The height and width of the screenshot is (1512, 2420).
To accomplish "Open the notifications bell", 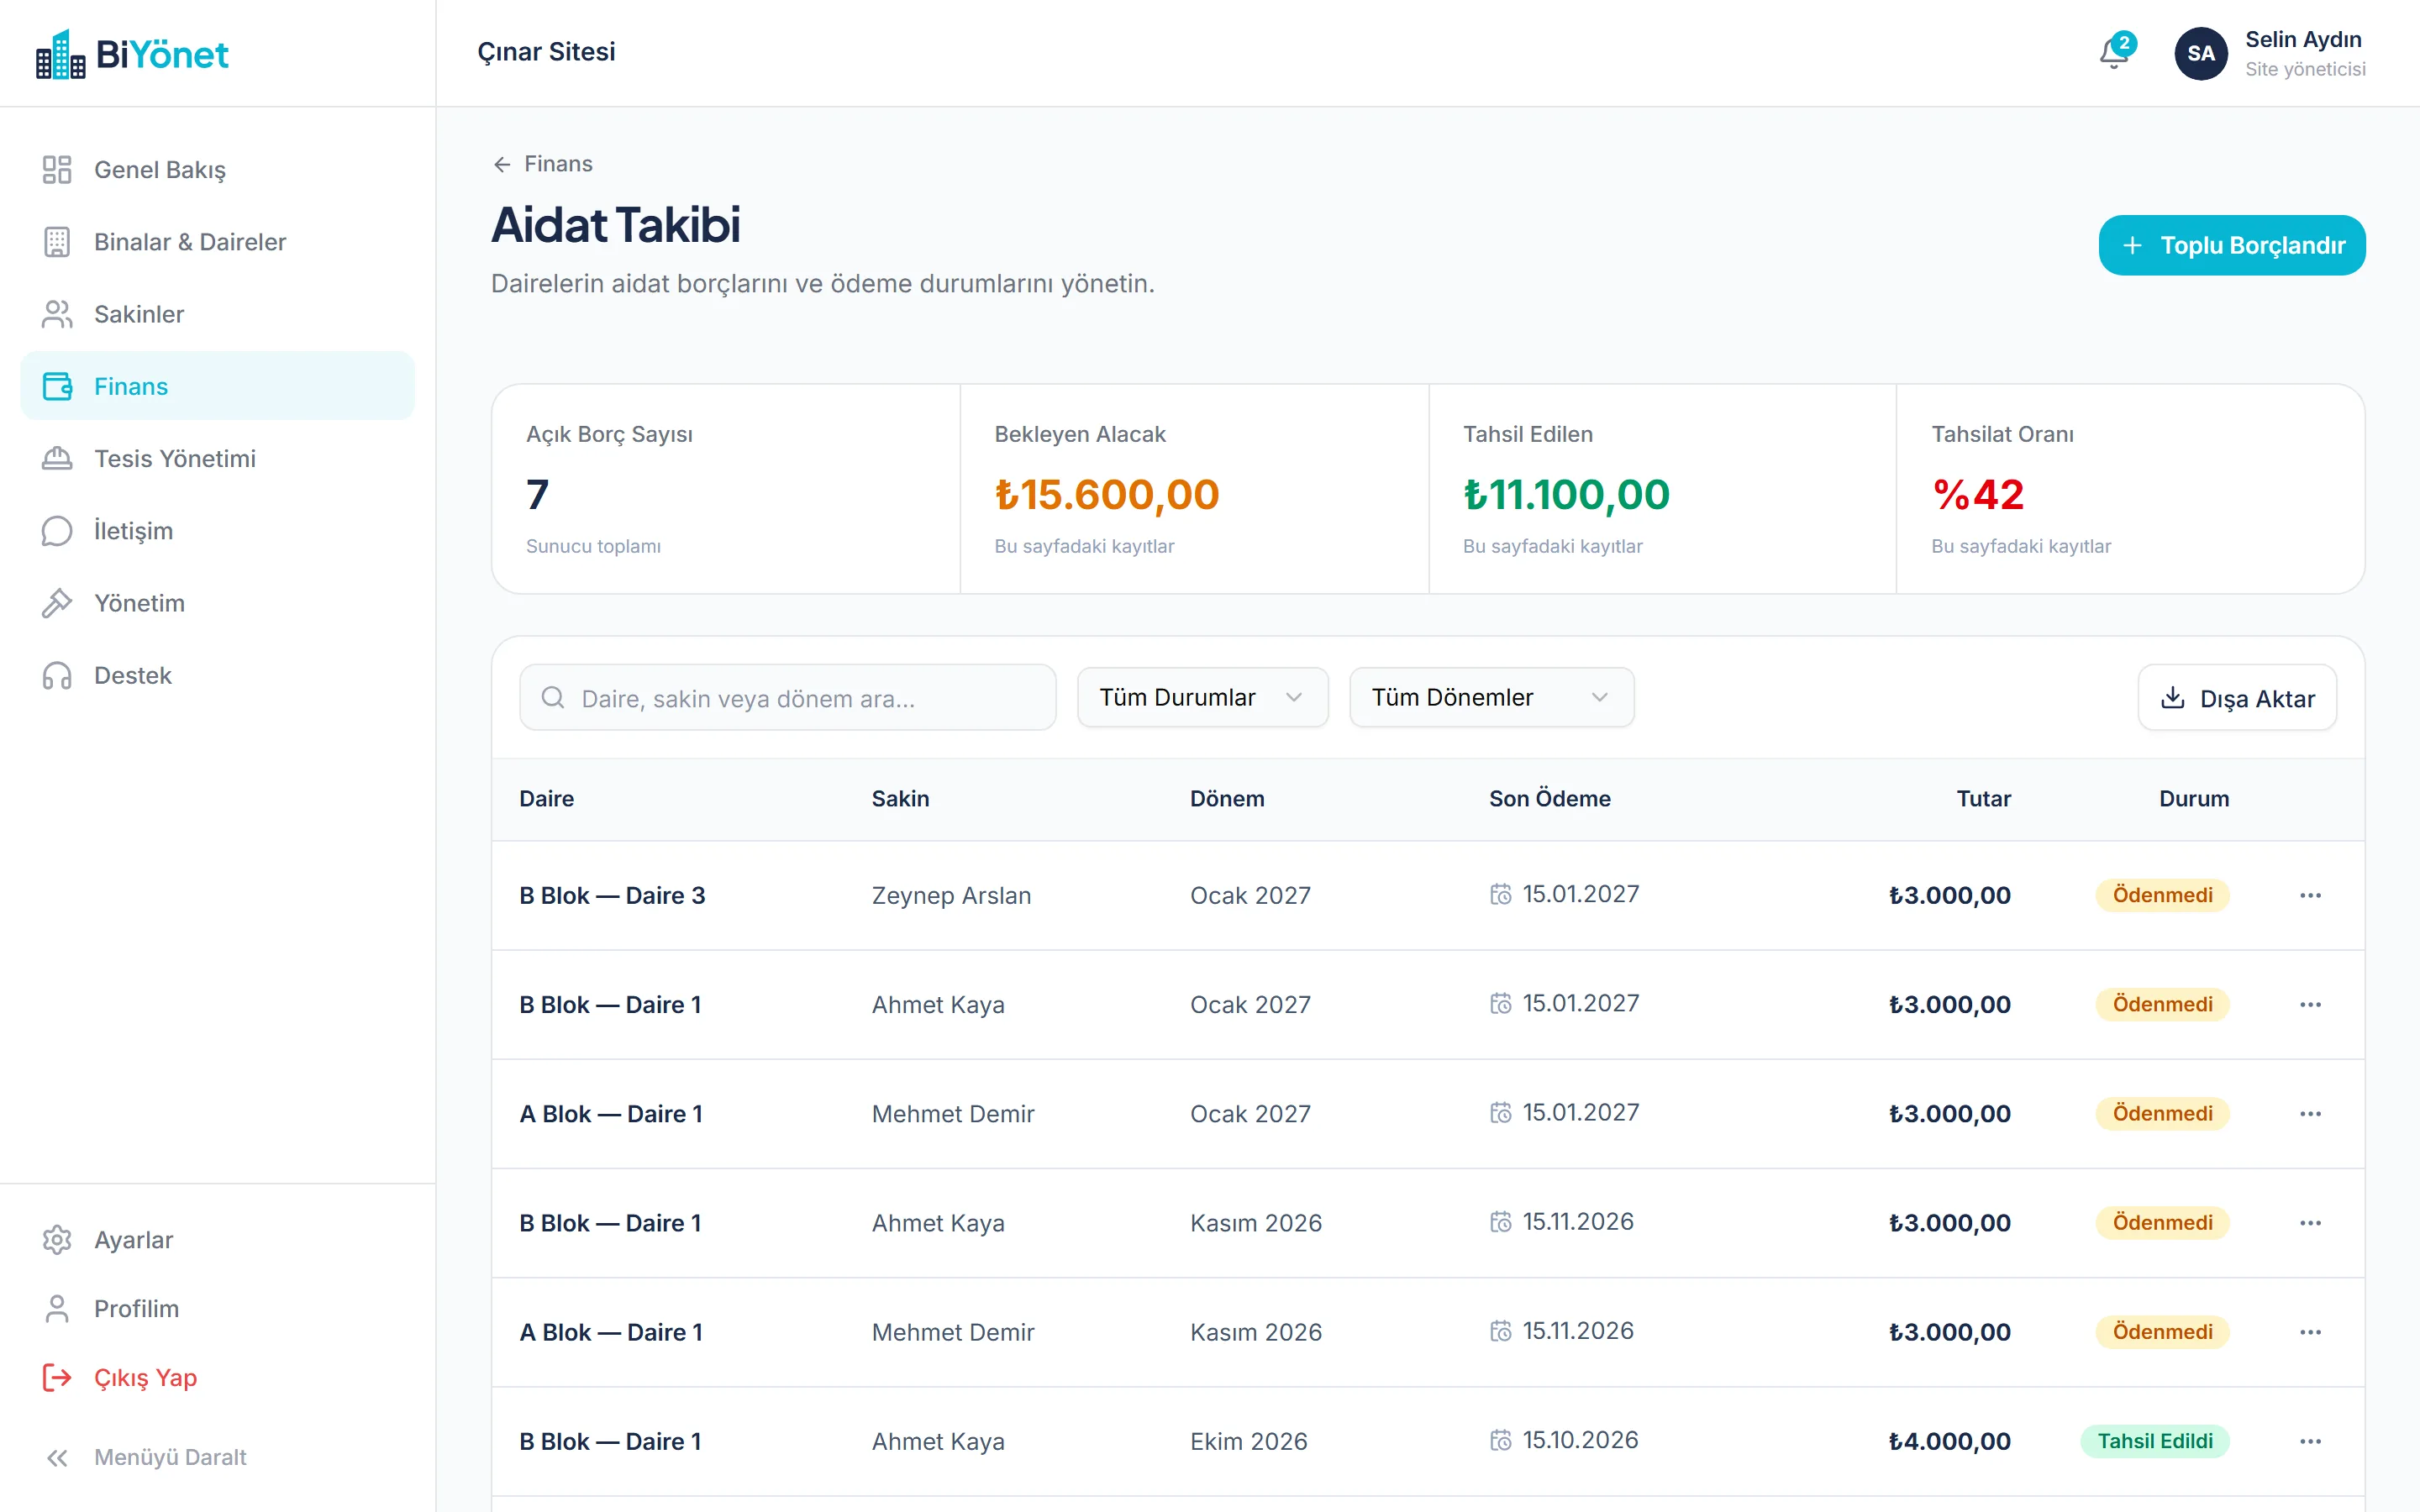I will [x=2114, y=53].
